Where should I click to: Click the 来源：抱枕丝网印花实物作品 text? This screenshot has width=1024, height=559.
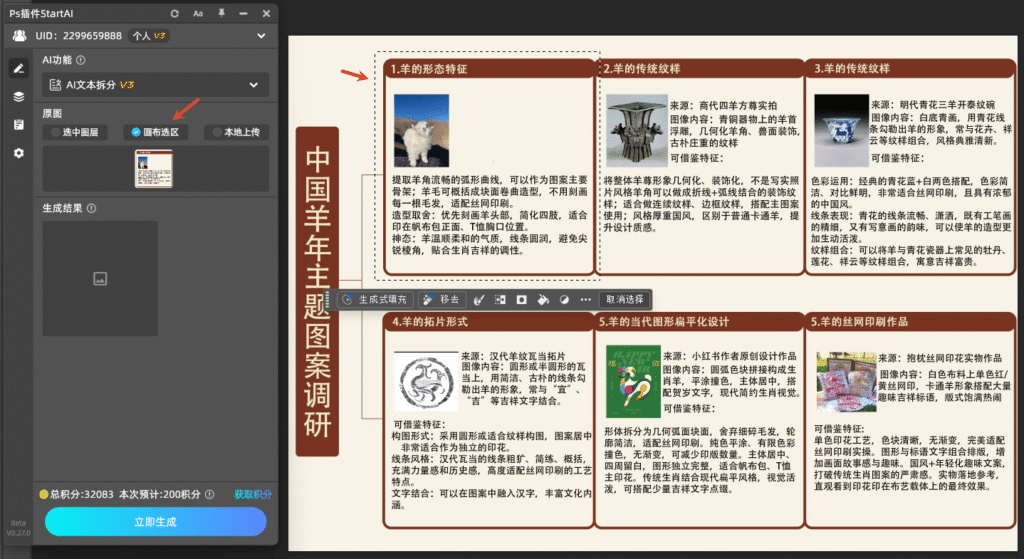tap(940, 358)
